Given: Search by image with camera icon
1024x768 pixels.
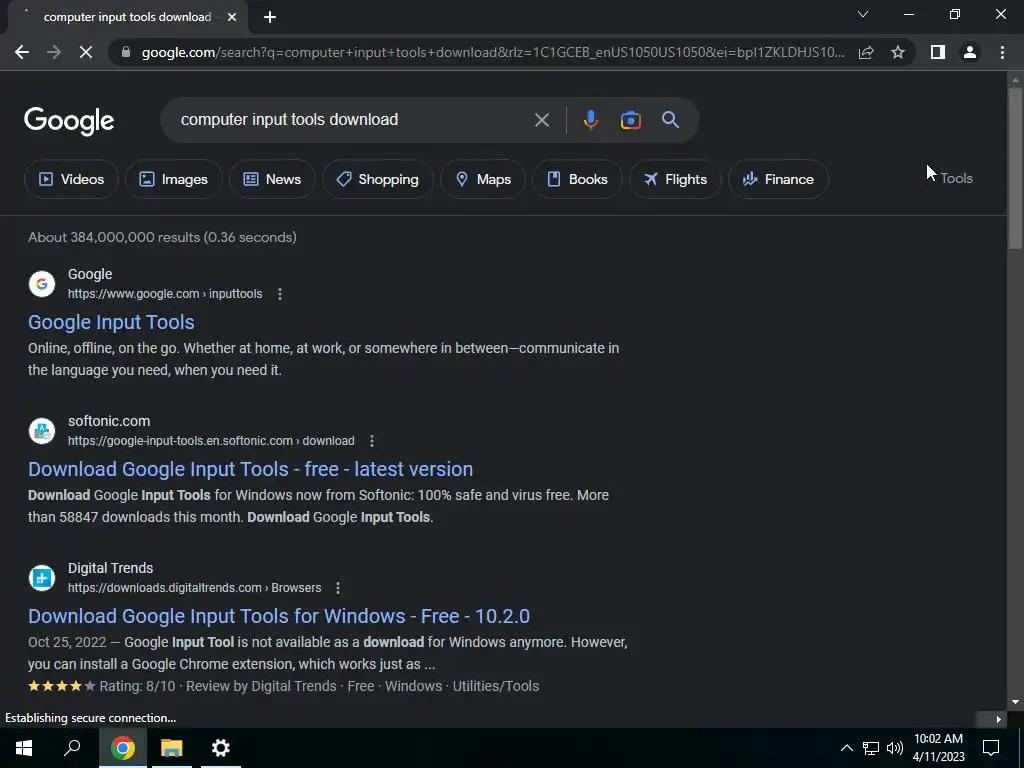Looking at the screenshot, I should (630, 120).
